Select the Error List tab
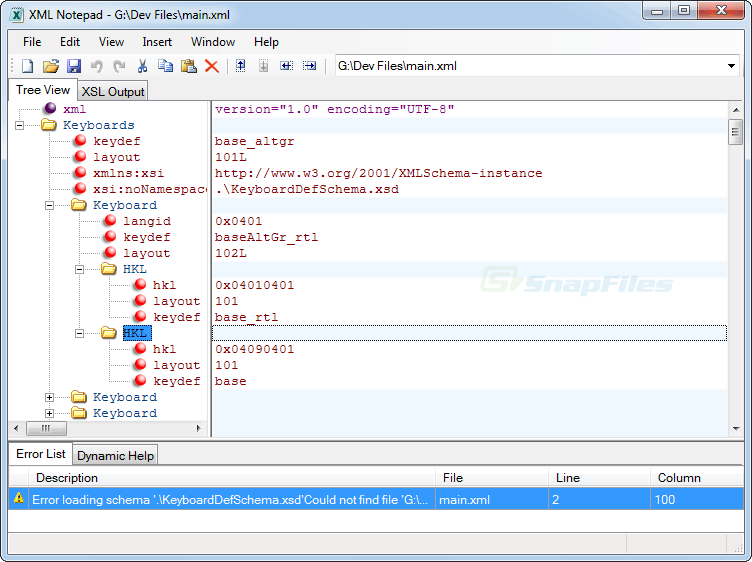Viewport: 752px width, 562px height. coord(40,454)
